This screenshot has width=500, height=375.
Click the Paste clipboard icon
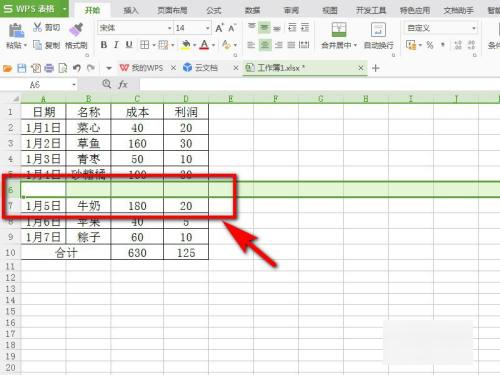pyautogui.click(x=16, y=31)
